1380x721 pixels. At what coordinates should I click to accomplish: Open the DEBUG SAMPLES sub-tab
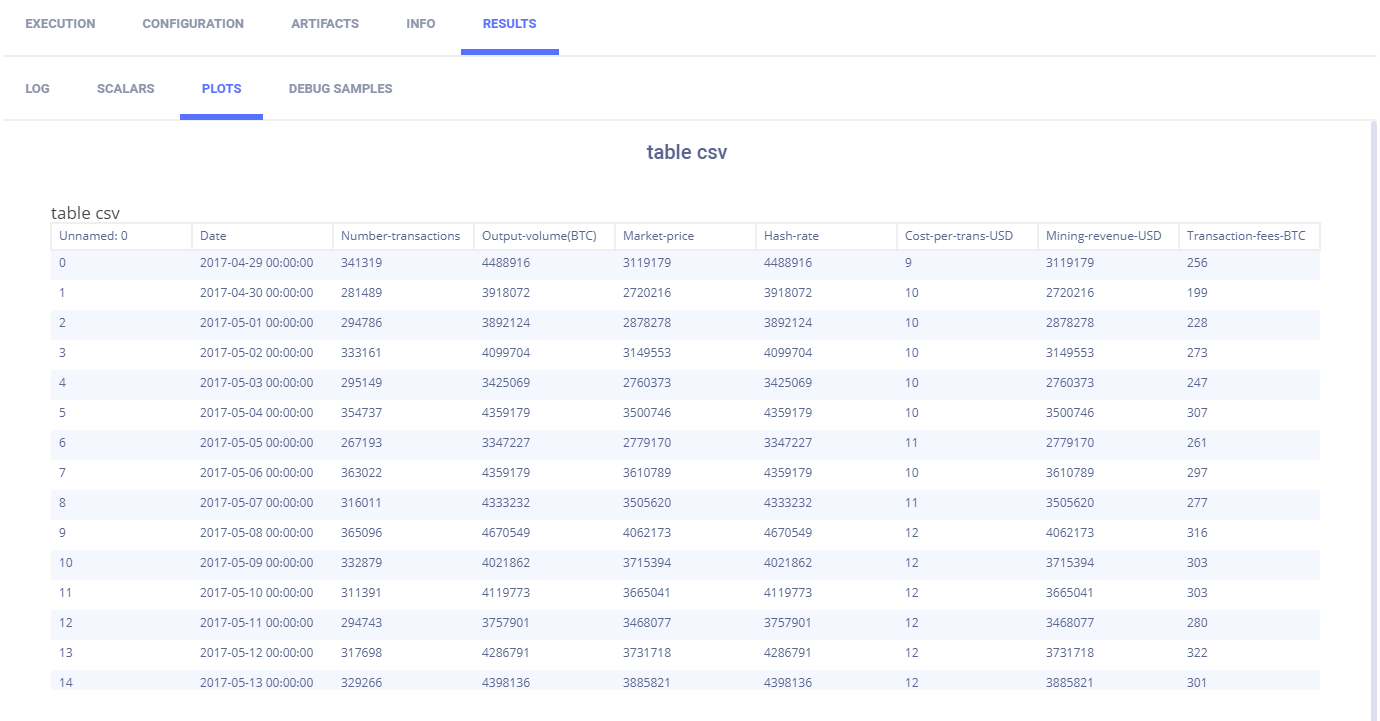(x=340, y=89)
